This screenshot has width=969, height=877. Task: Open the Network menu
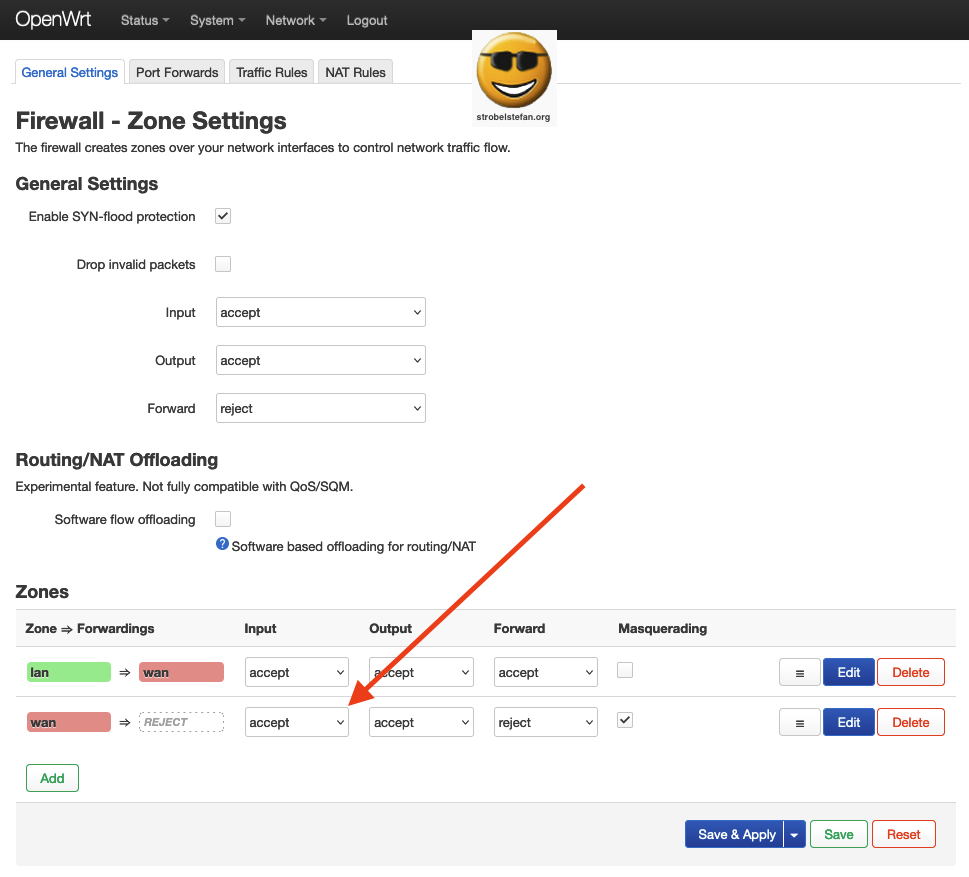[x=295, y=20]
